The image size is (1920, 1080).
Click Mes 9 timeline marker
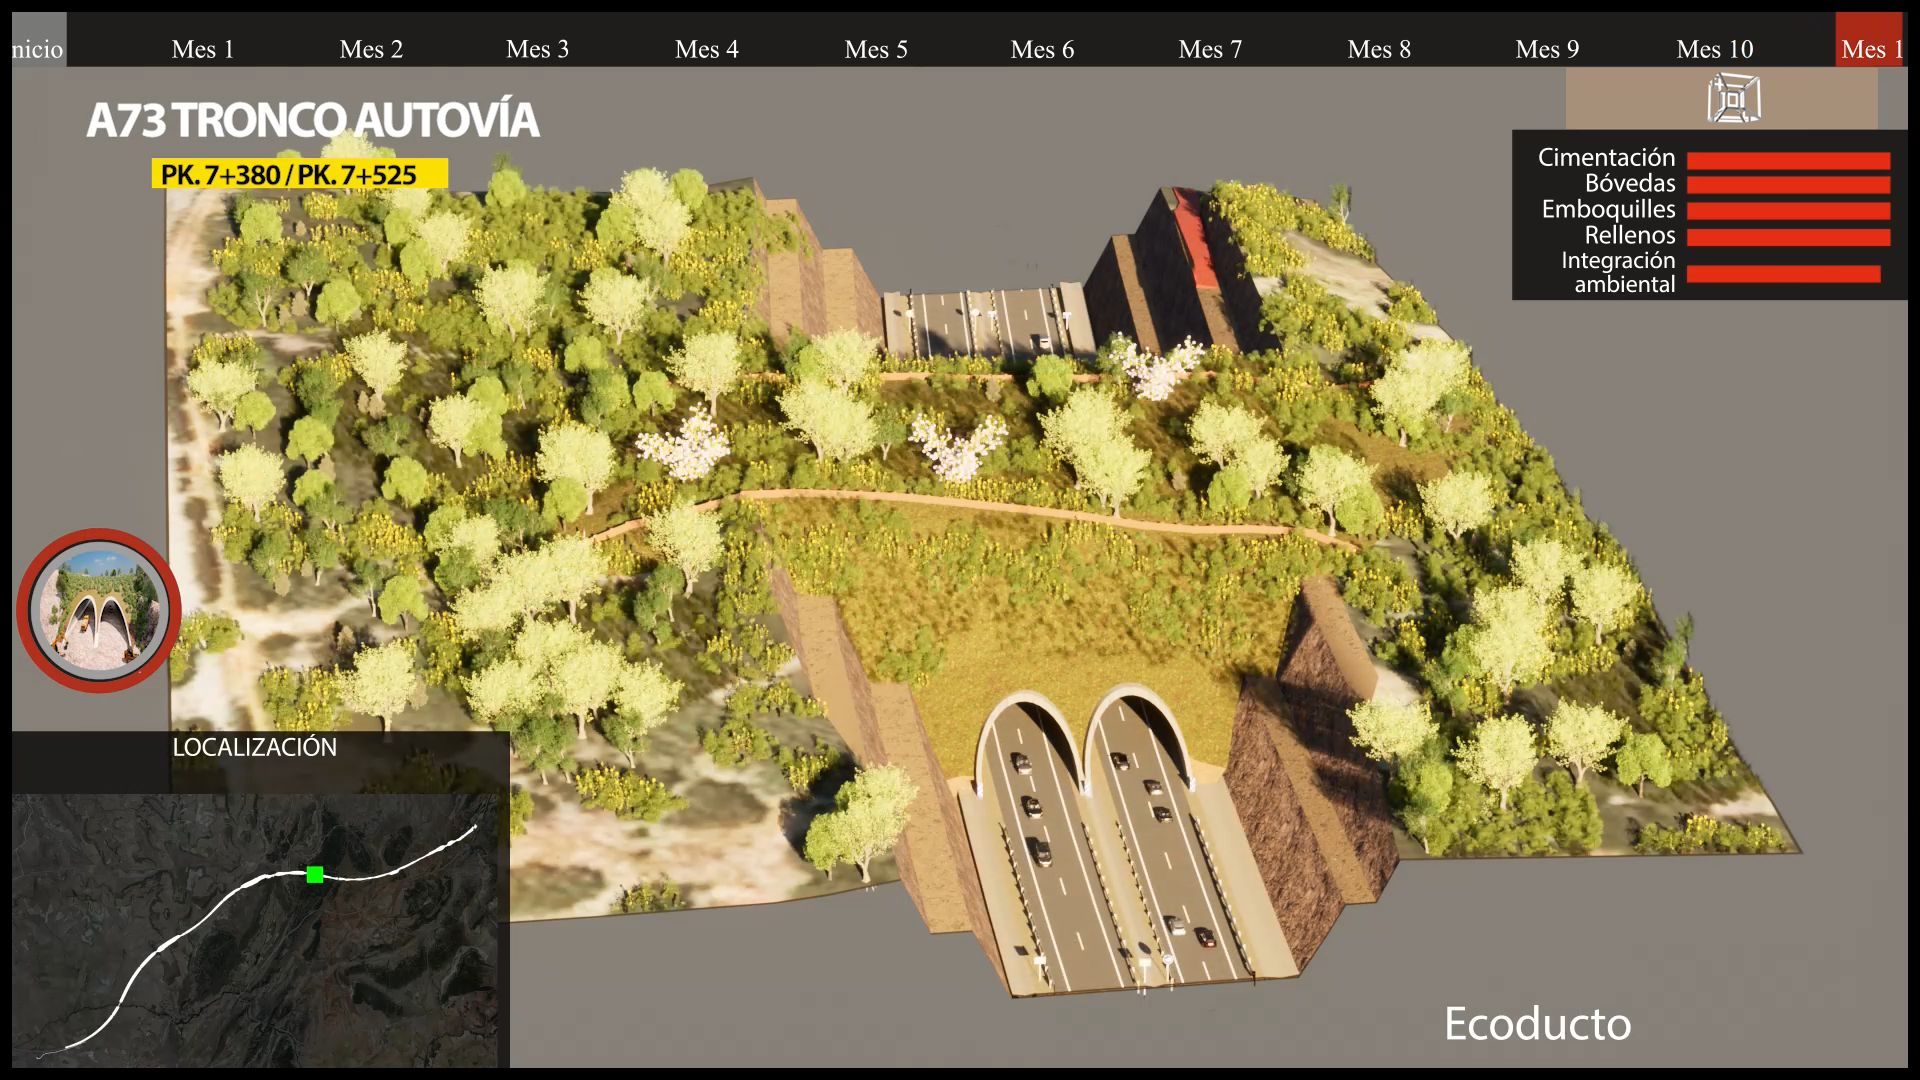[x=1547, y=49]
